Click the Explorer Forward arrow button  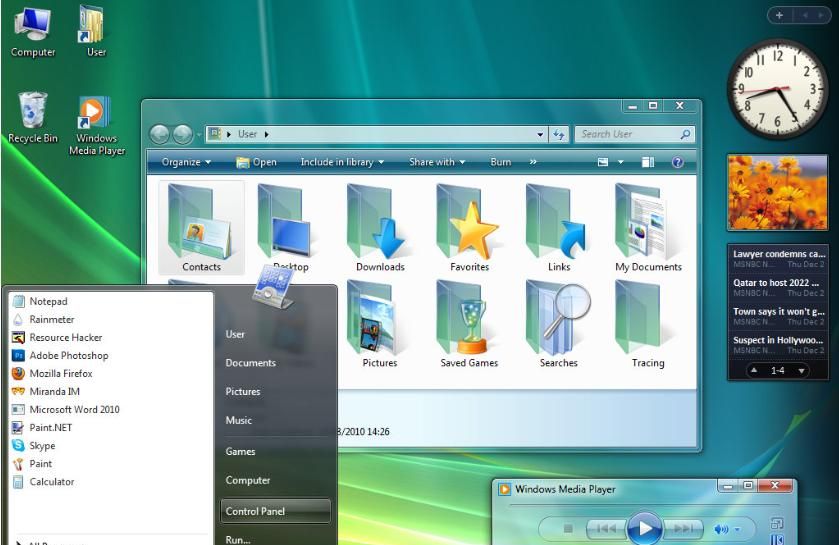(x=182, y=134)
